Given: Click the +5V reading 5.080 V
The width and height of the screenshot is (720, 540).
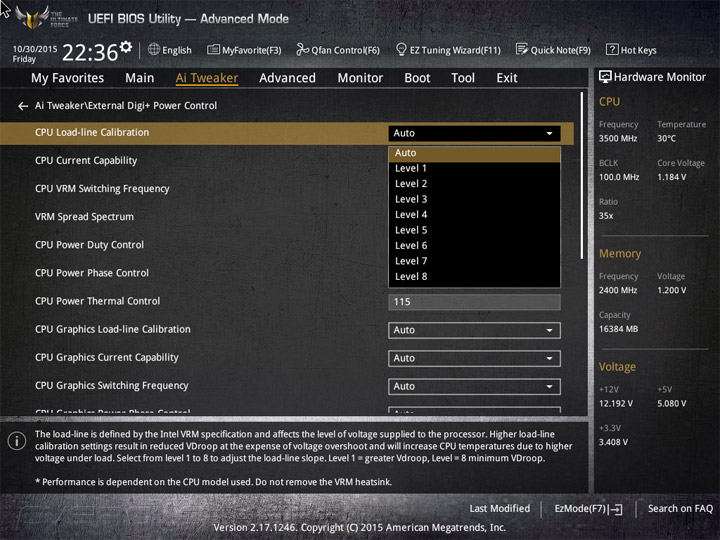Looking at the screenshot, I should click(671, 404).
